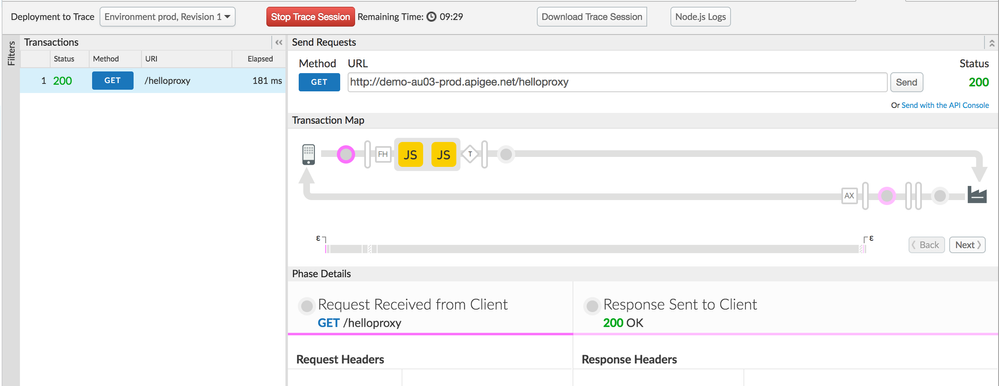The width and height of the screenshot is (999, 386).
Task: Click the gray dot beside Request Received from Client
Action: [x=306, y=305]
